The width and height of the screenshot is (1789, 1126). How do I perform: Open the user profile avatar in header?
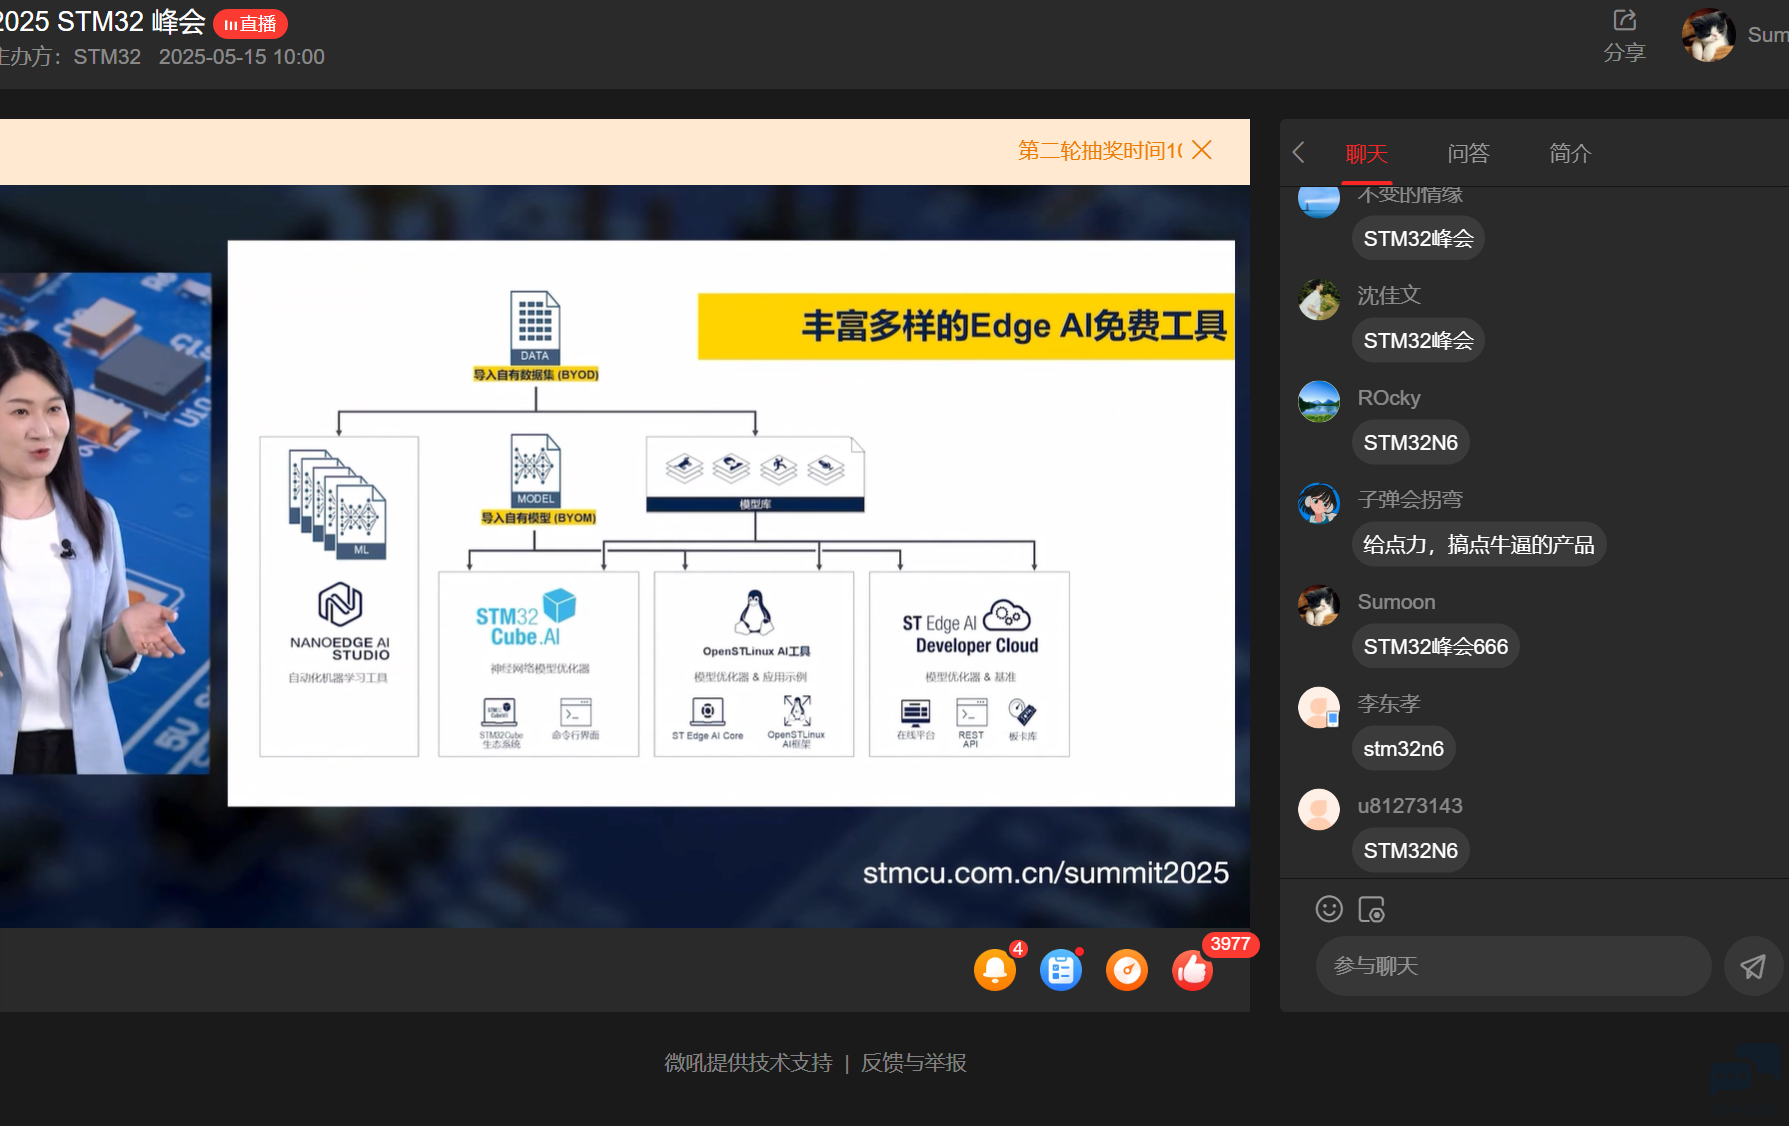click(x=1707, y=35)
